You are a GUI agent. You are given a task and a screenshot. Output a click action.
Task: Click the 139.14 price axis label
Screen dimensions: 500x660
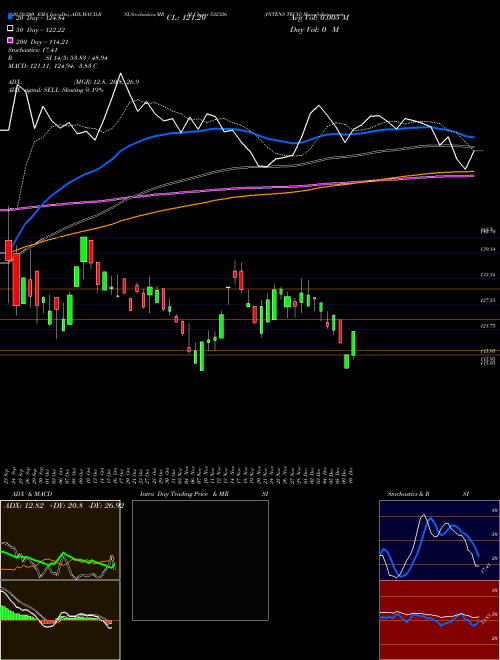[487, 250]
